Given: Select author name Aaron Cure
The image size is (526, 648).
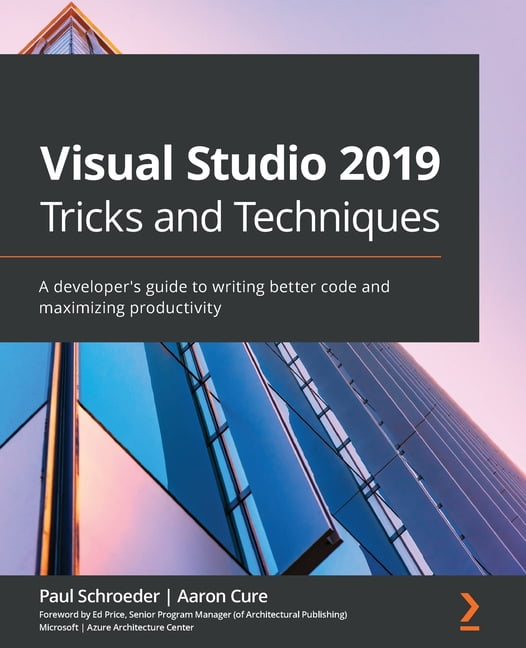Looking at the screenshot, I should [222, 596].
